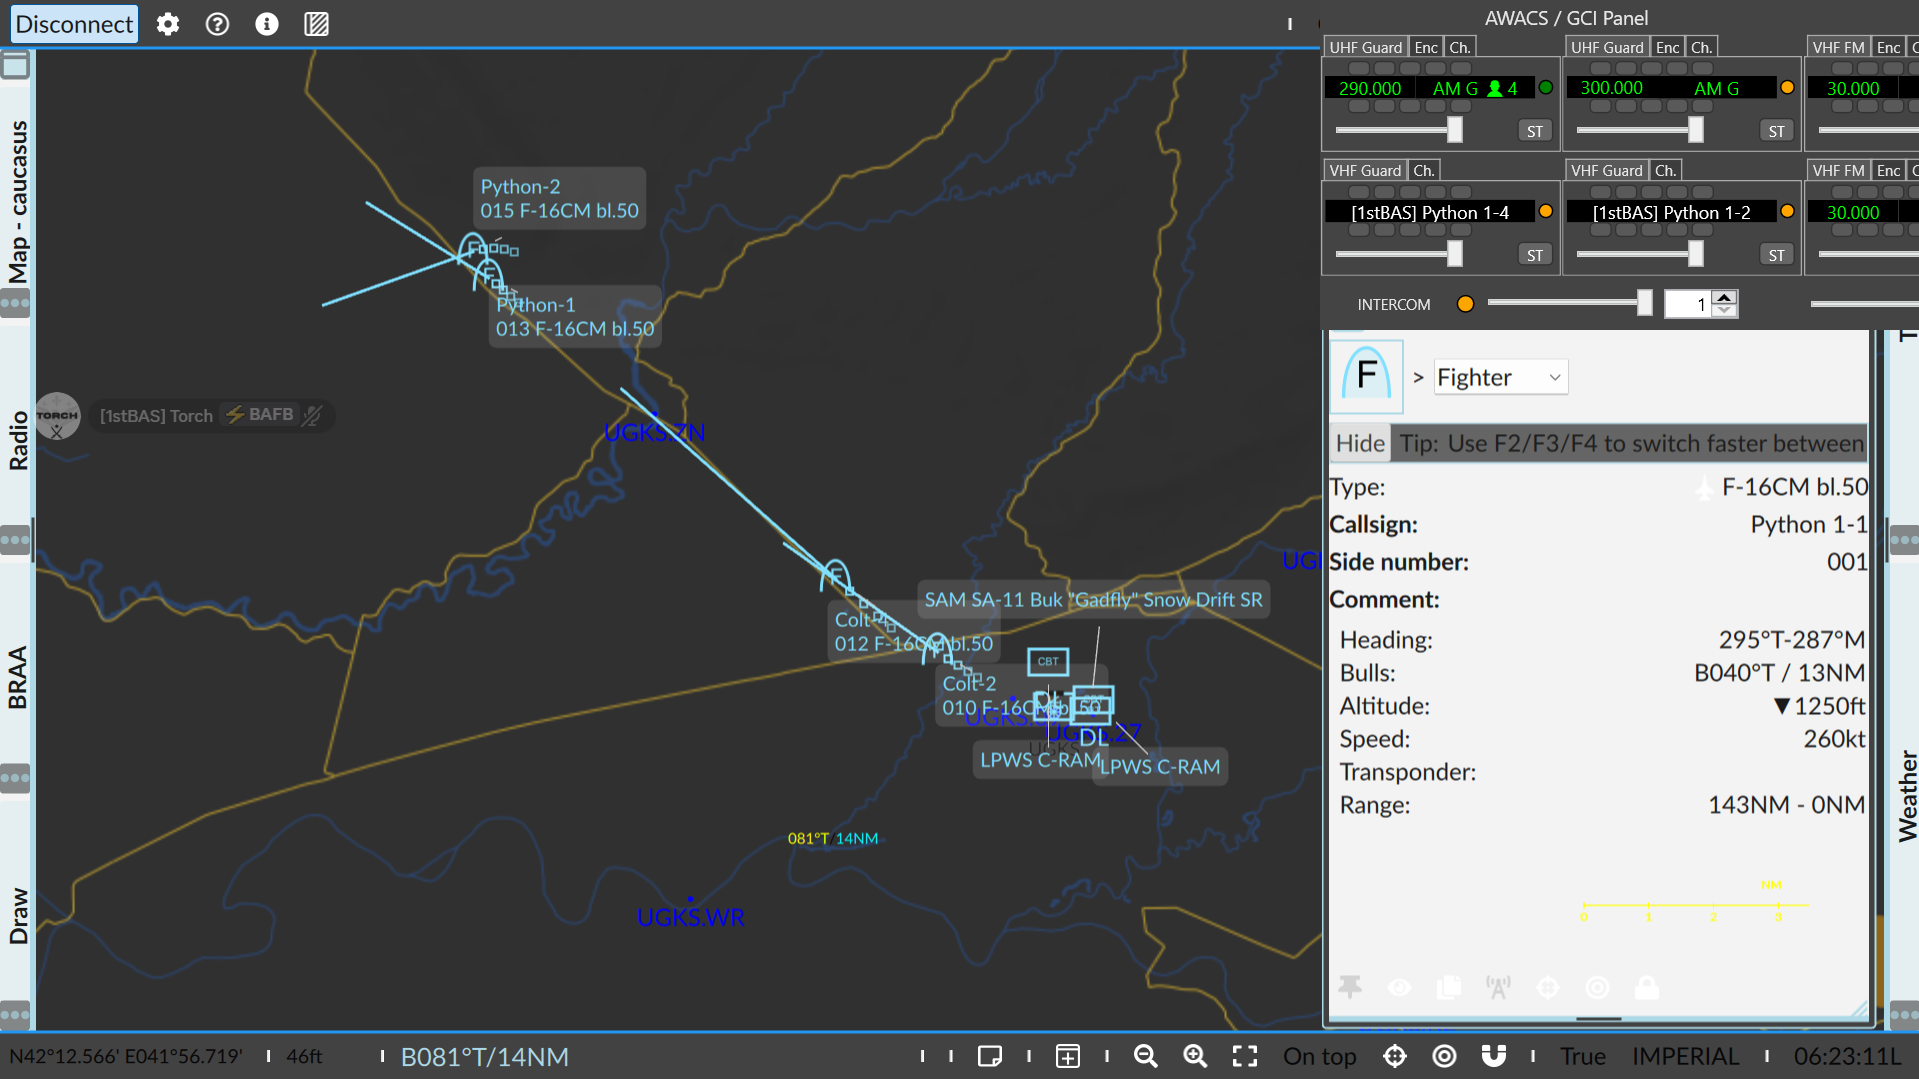Click the fullscreen icon in the status bar
The width and height of the screenshot is (1919, 1079).
[x=1244, y=1056]
